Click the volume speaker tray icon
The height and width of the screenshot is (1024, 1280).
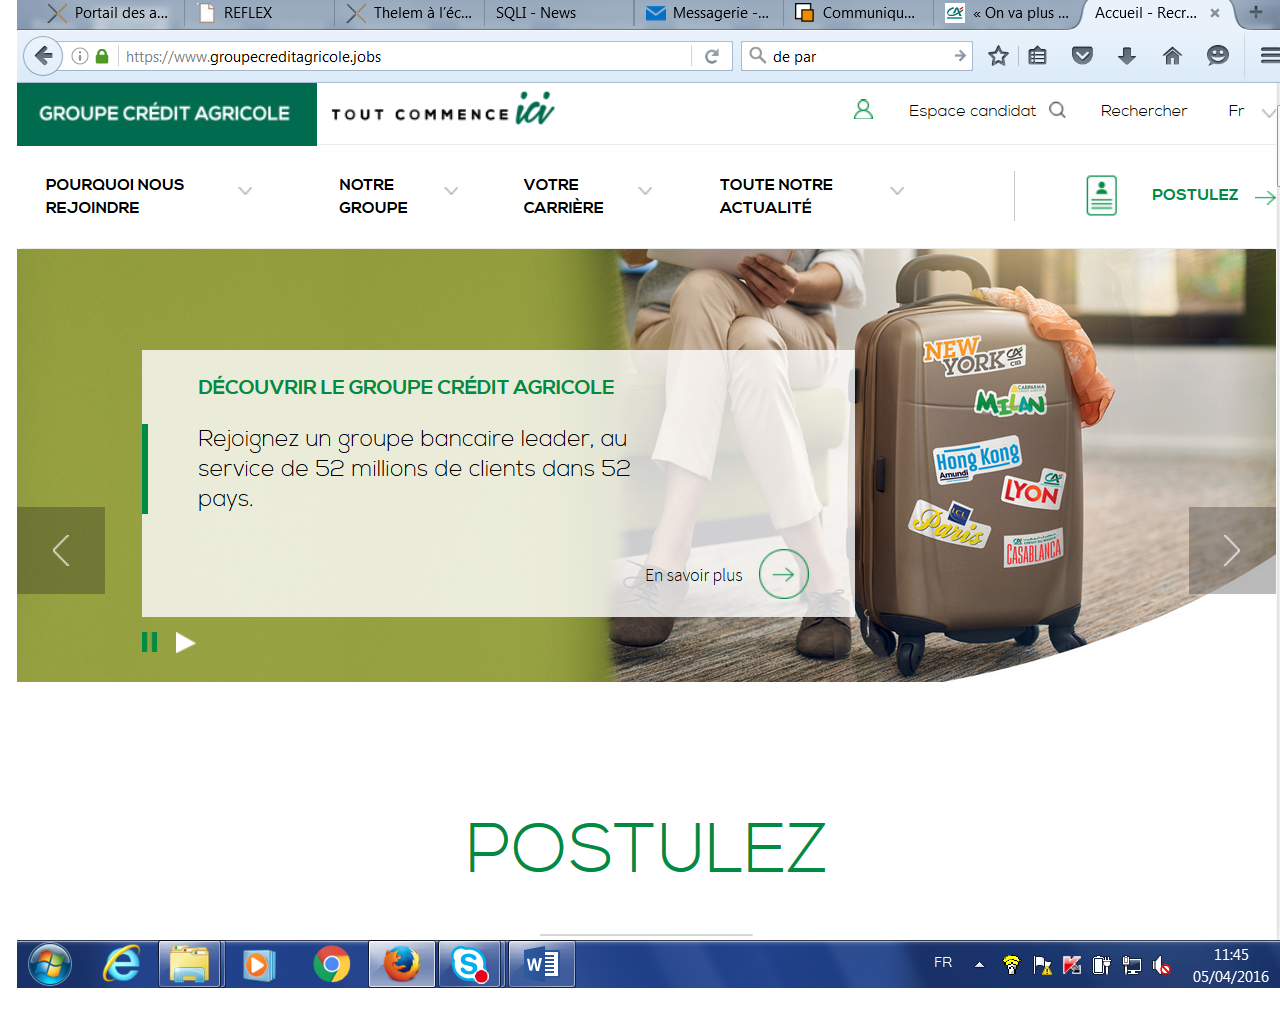click(1162, 965)
